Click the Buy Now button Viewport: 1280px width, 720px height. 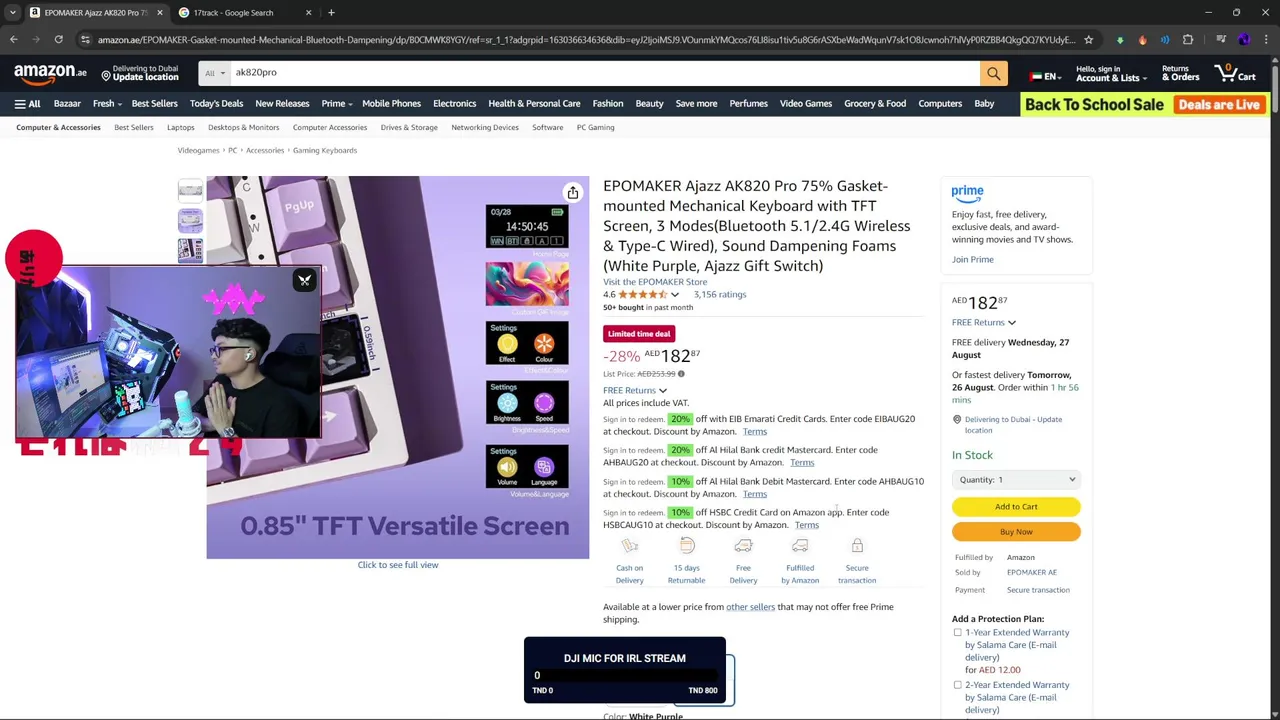(x=1016, y=532)
